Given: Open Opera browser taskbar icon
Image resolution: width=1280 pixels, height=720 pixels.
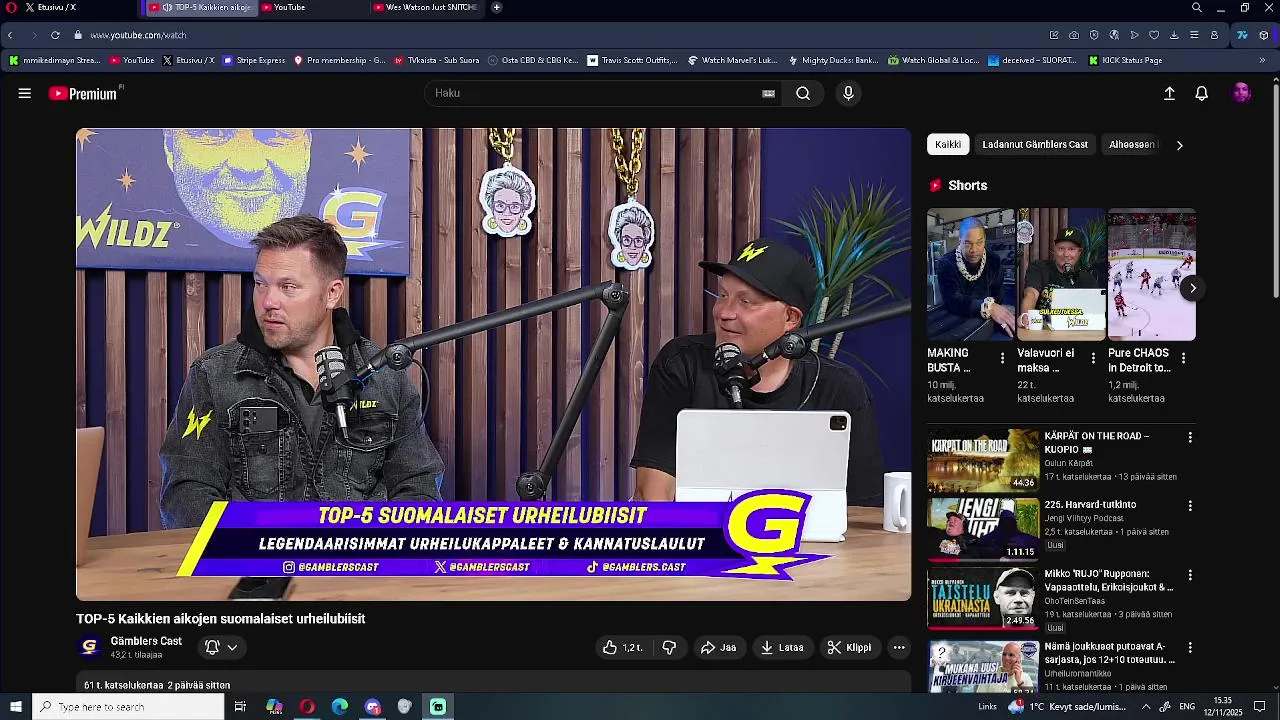Looking at the screenshot, I should (307, 707).
